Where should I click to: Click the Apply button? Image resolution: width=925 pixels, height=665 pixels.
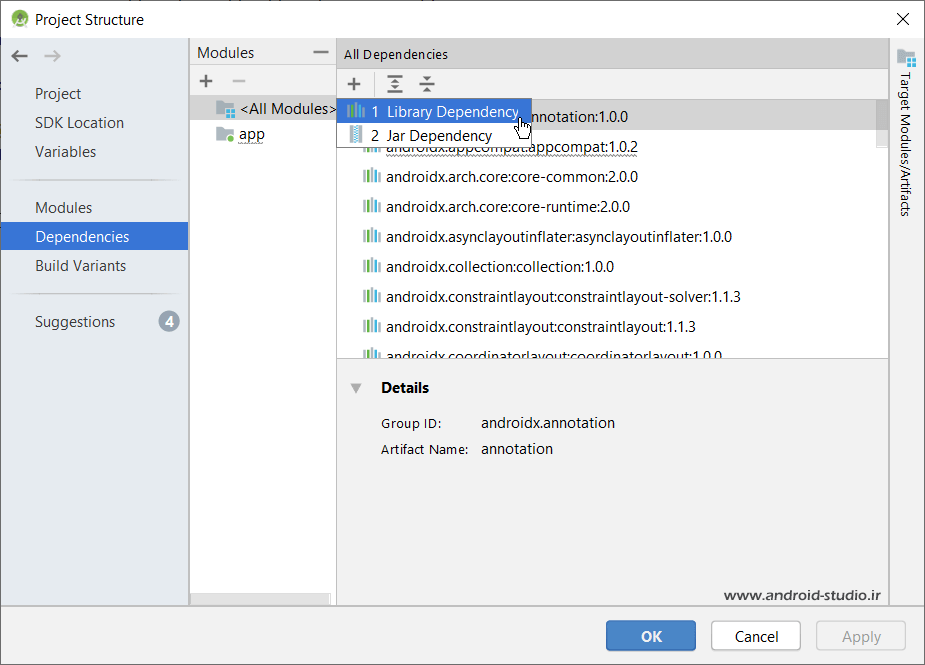(861, 635)
